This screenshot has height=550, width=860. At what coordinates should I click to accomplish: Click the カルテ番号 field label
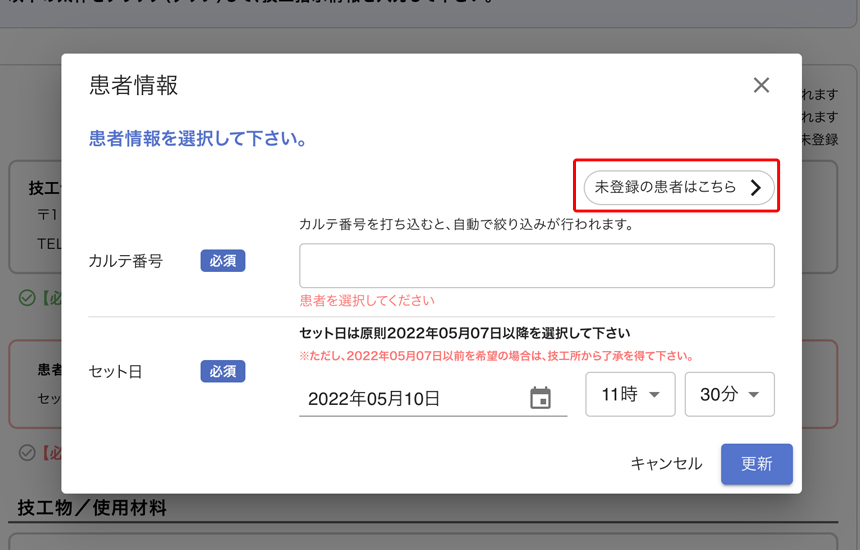click(126, 261)
